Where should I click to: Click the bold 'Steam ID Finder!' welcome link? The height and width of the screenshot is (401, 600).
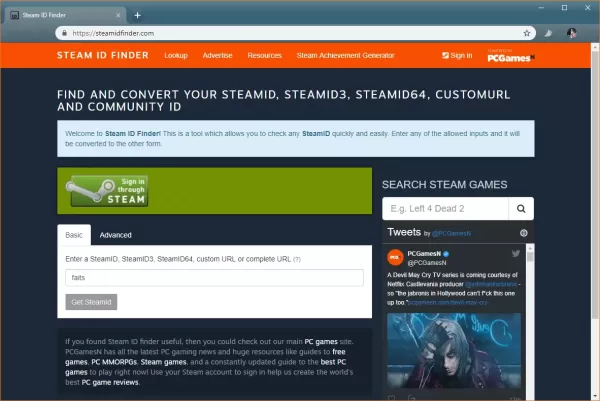pyautogui.click(x=133, y=134)
